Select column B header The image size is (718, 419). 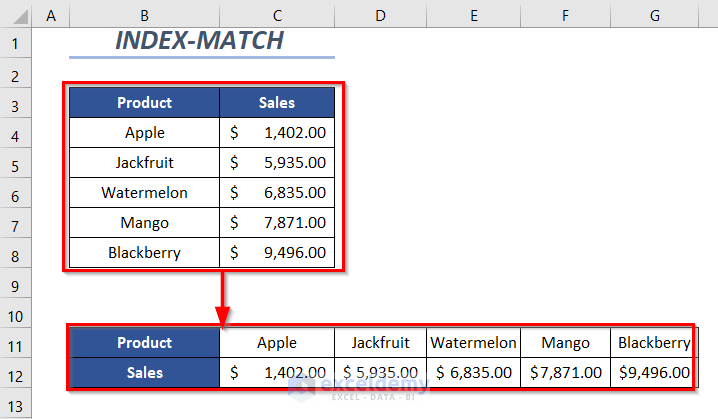[x=145, y=15]
